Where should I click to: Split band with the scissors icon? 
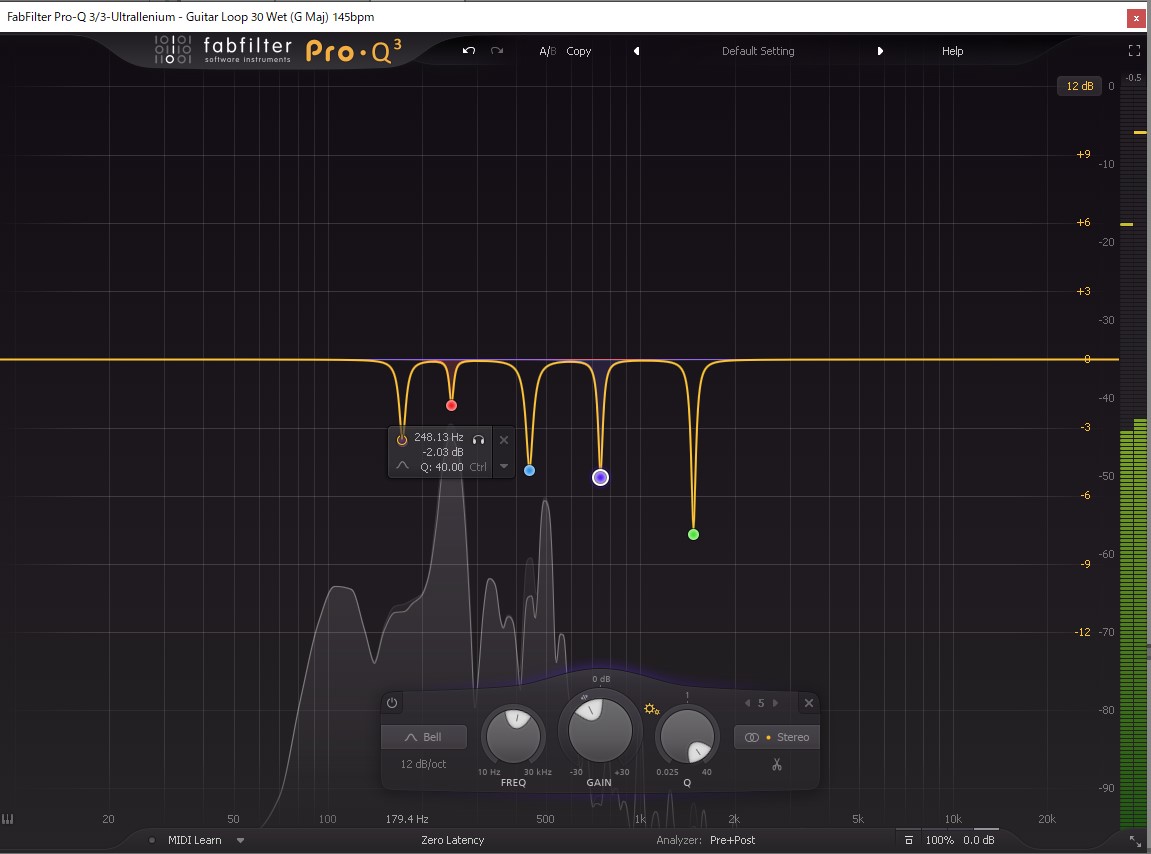click(x=777, y=764)
